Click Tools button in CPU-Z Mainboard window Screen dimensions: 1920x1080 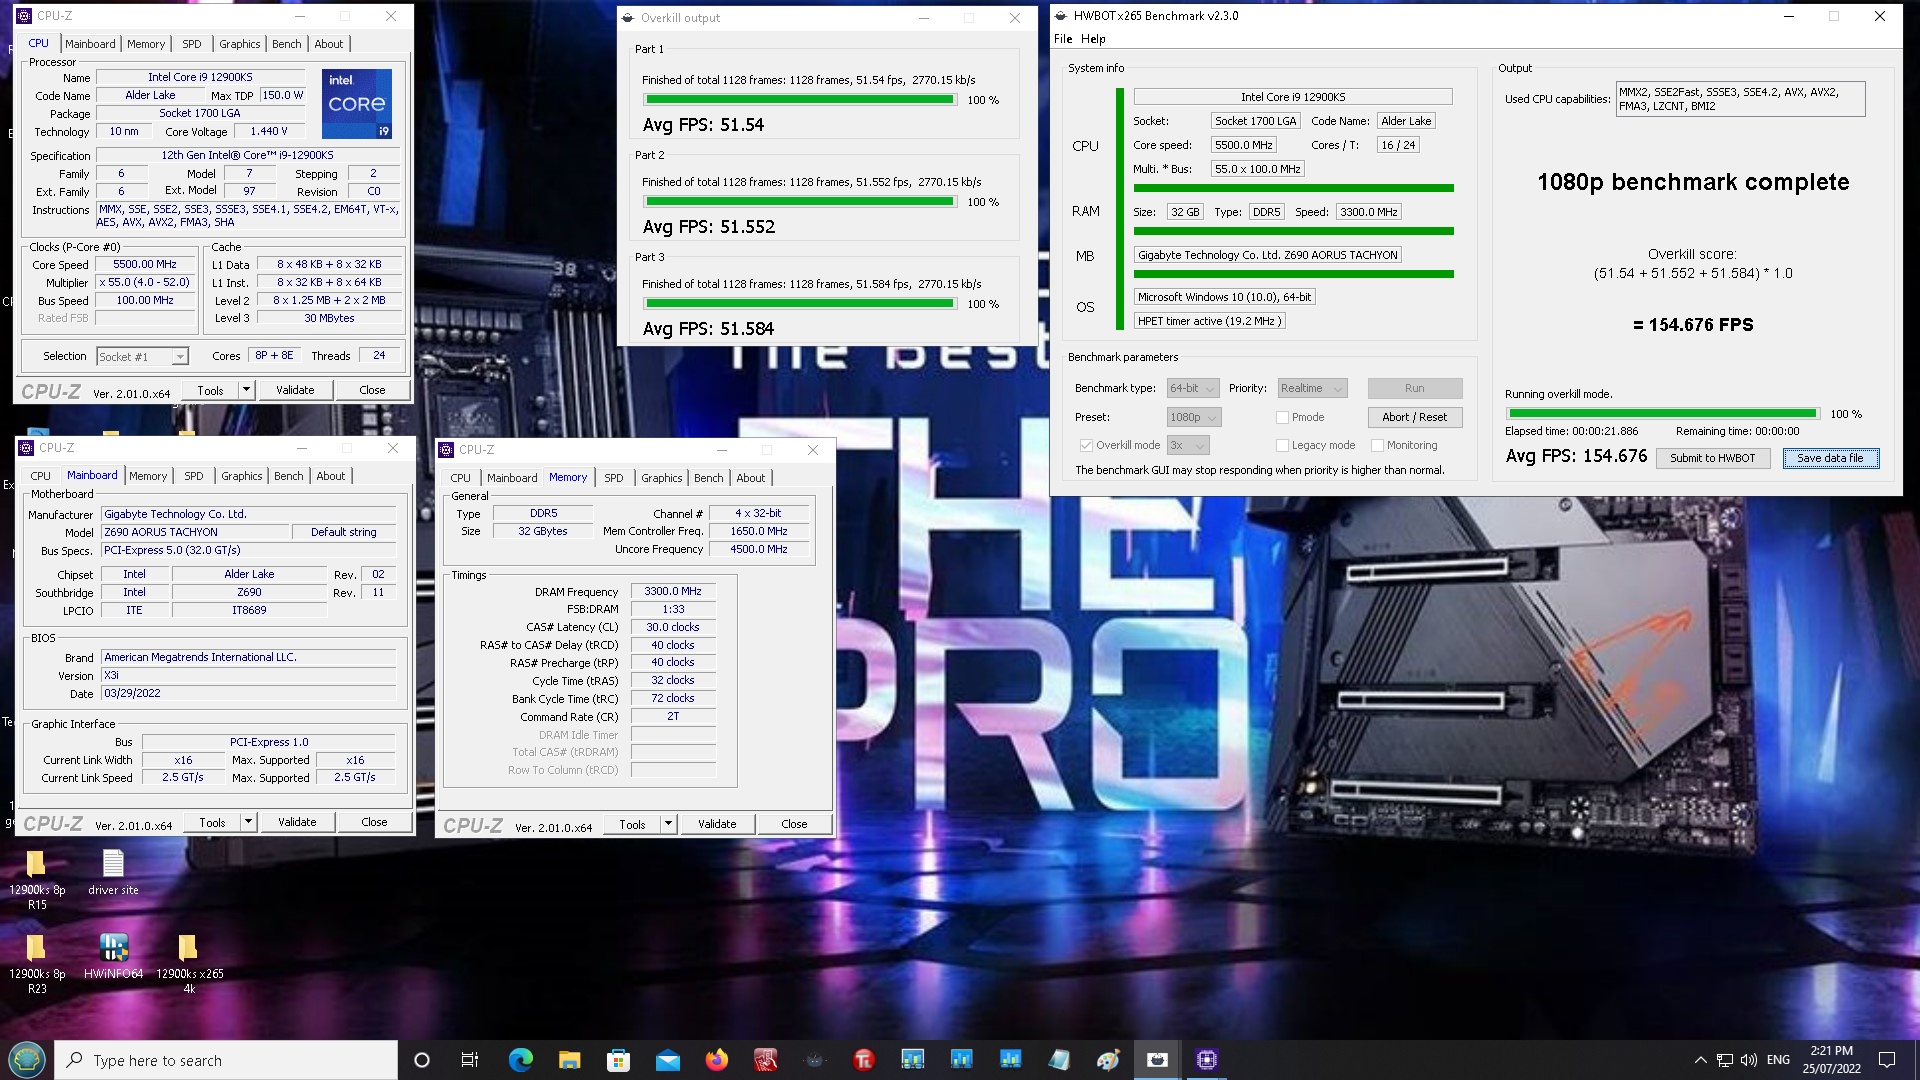[x=212, y=822]
